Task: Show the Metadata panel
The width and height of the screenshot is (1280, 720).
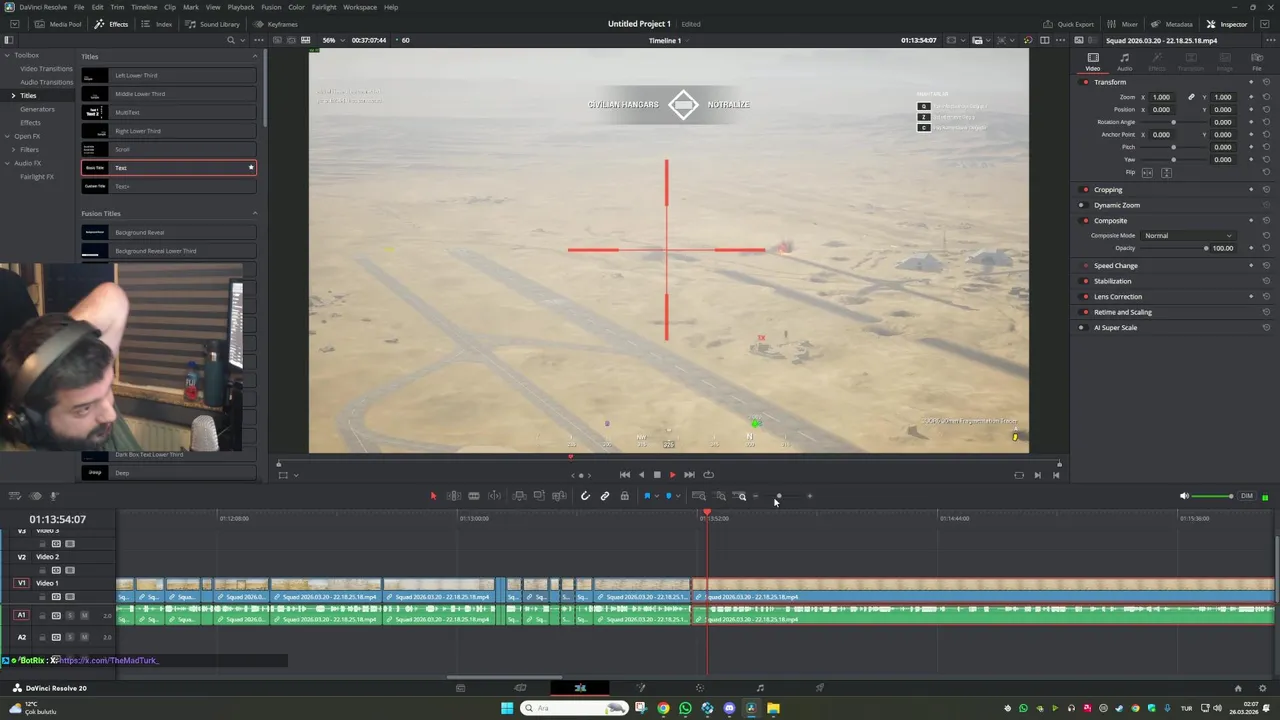Action: 1172,24
